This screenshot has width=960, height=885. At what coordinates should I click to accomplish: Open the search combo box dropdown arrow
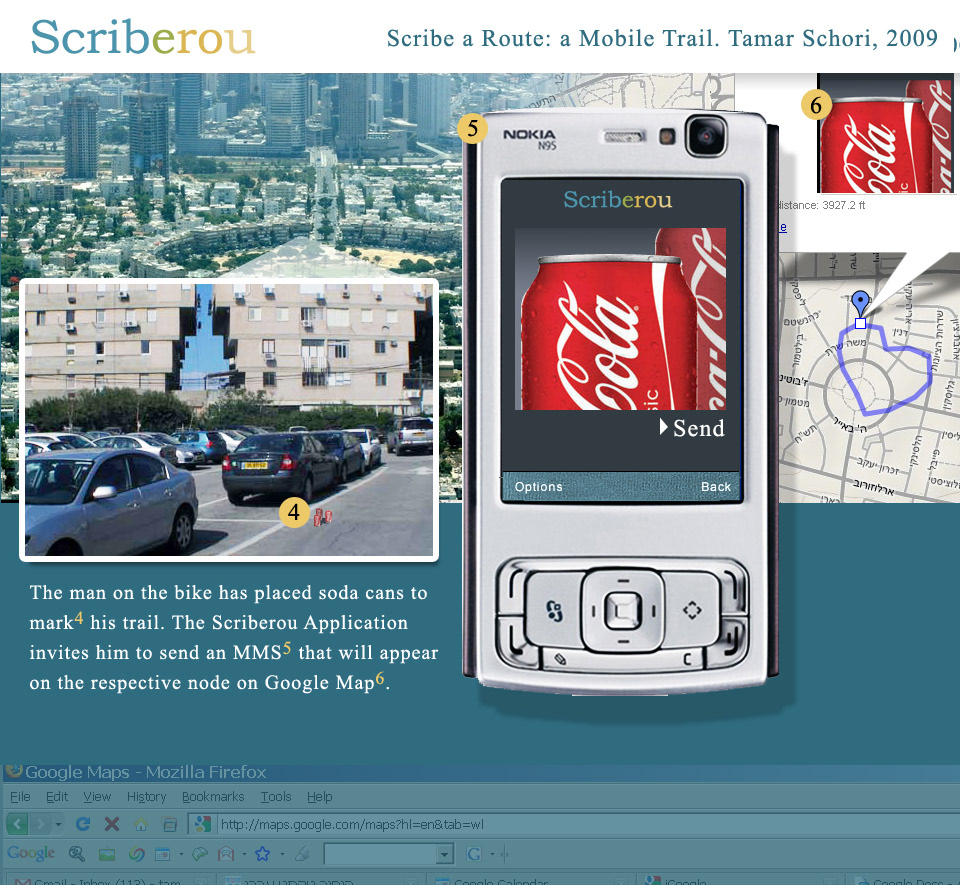[445, 854]
